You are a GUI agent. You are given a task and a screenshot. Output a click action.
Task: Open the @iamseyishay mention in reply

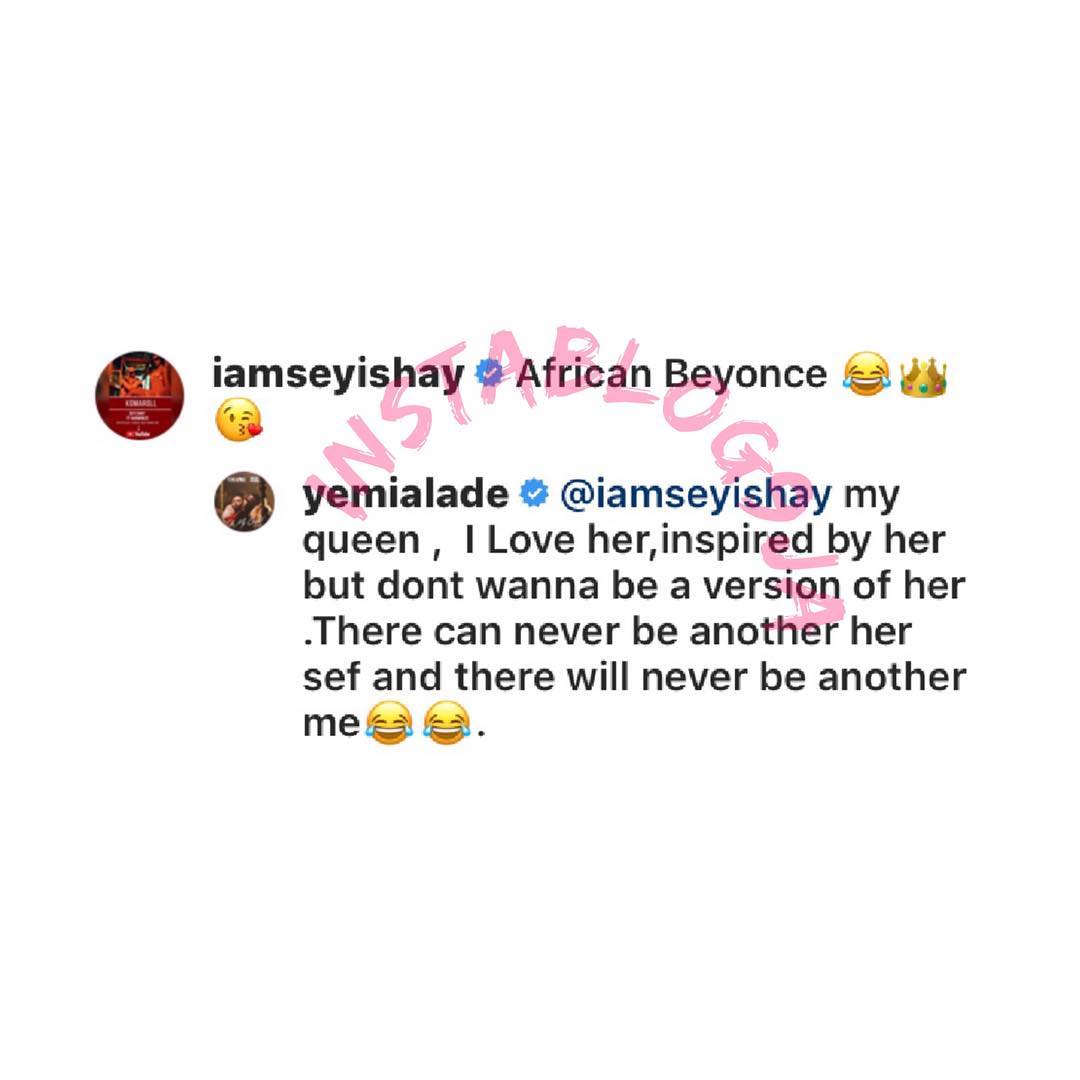(696, 496)
